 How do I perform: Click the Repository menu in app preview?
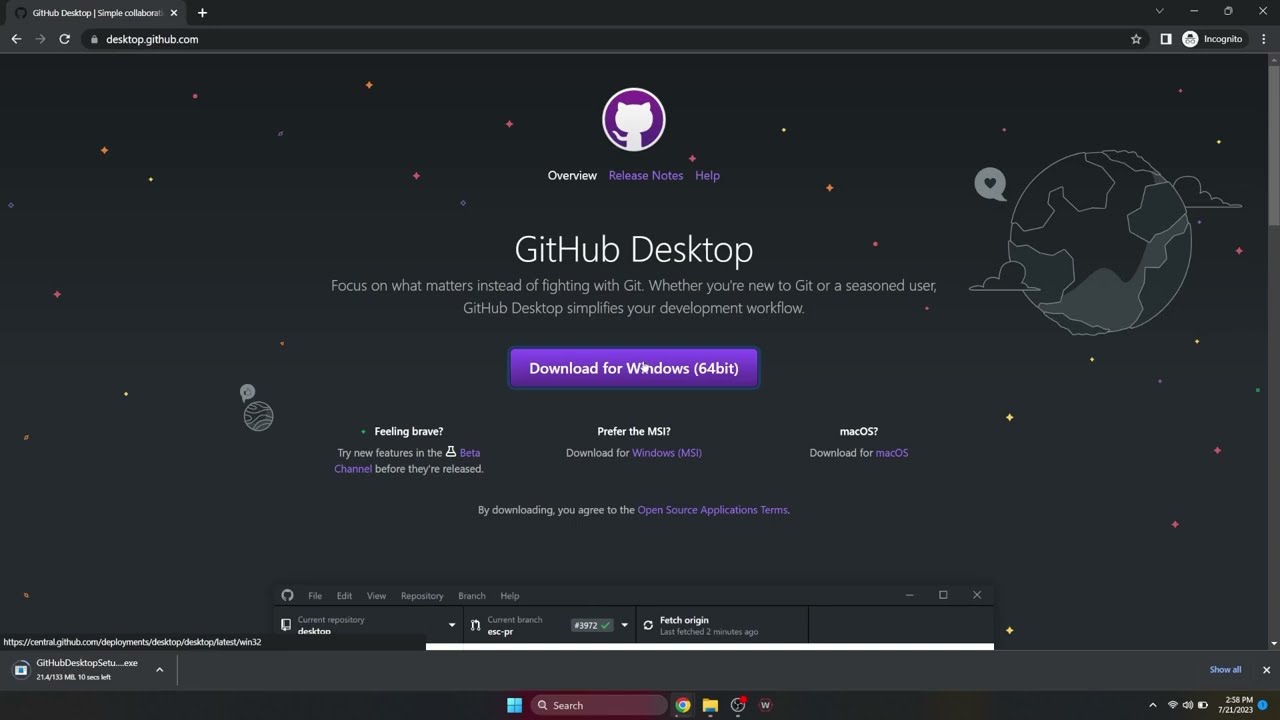pyautogui.click(x=422, y=596)
